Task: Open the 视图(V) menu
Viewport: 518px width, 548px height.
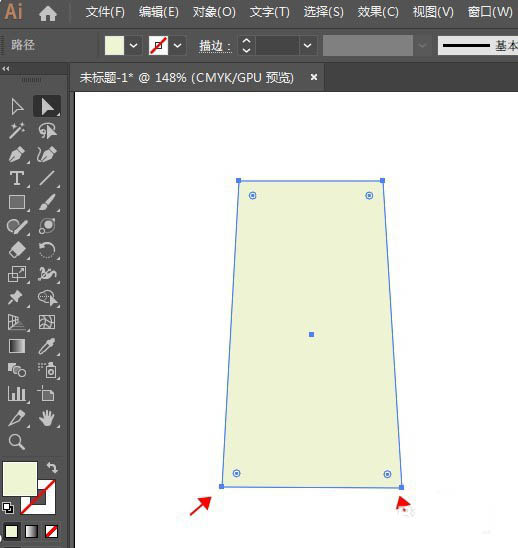Action: 433,13
